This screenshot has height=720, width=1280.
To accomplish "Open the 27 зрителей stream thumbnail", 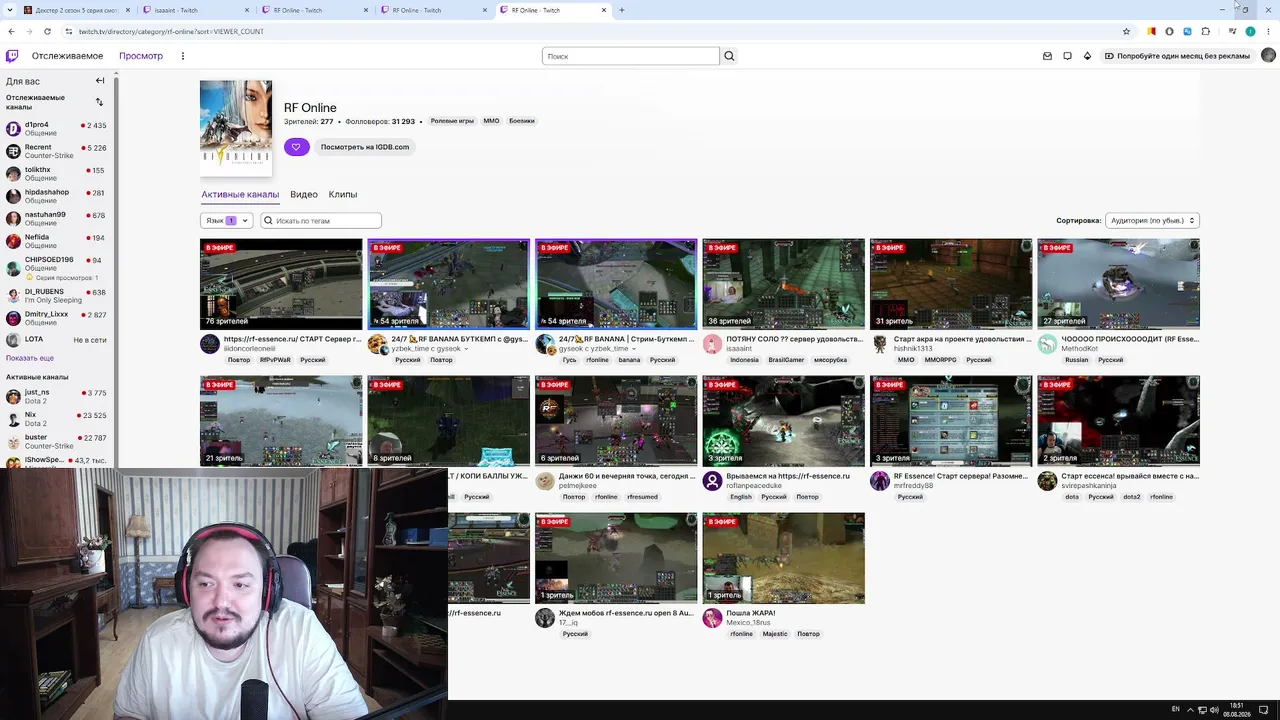I will pos(1119,284).
